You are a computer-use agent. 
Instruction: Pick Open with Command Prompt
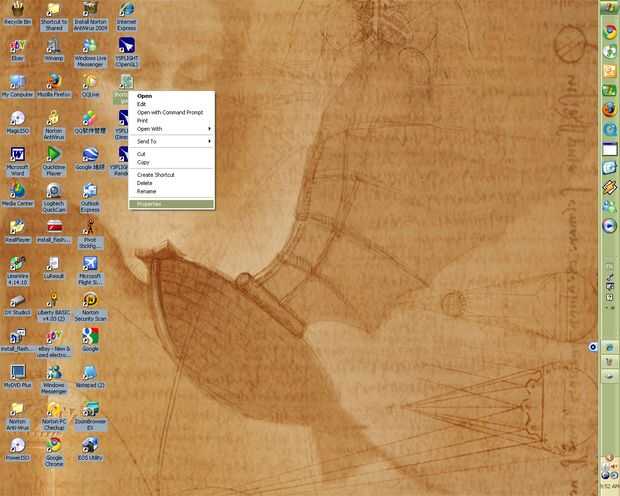click(172, 112)
